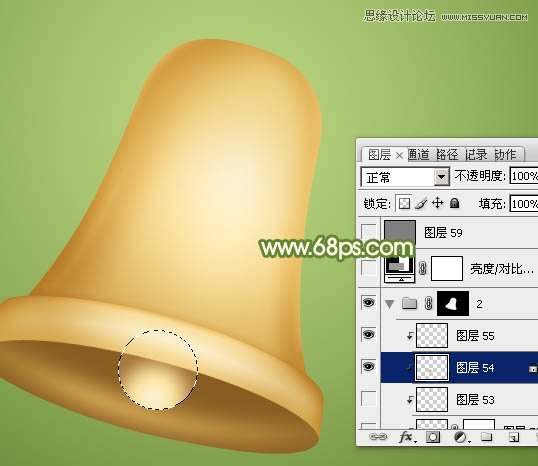Click the lock badge on 图层 54

point(533,368)
